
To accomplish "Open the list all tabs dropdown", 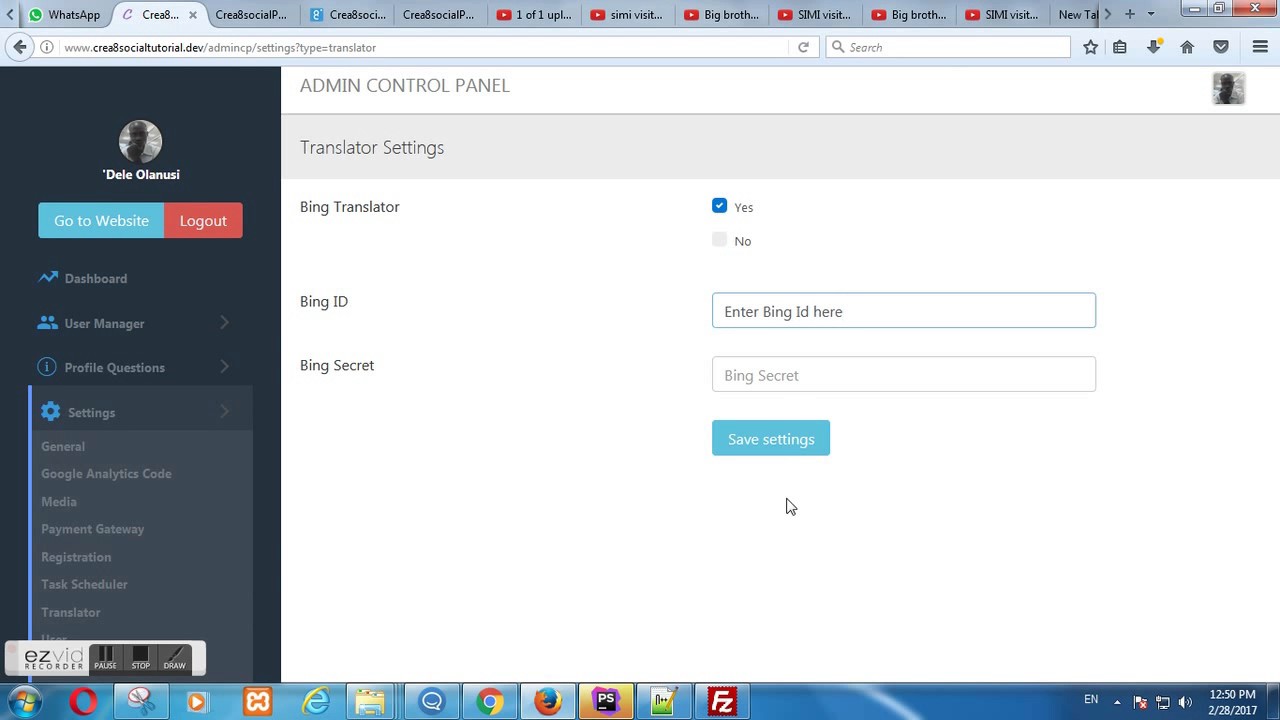I will [x=1151, y=14].
